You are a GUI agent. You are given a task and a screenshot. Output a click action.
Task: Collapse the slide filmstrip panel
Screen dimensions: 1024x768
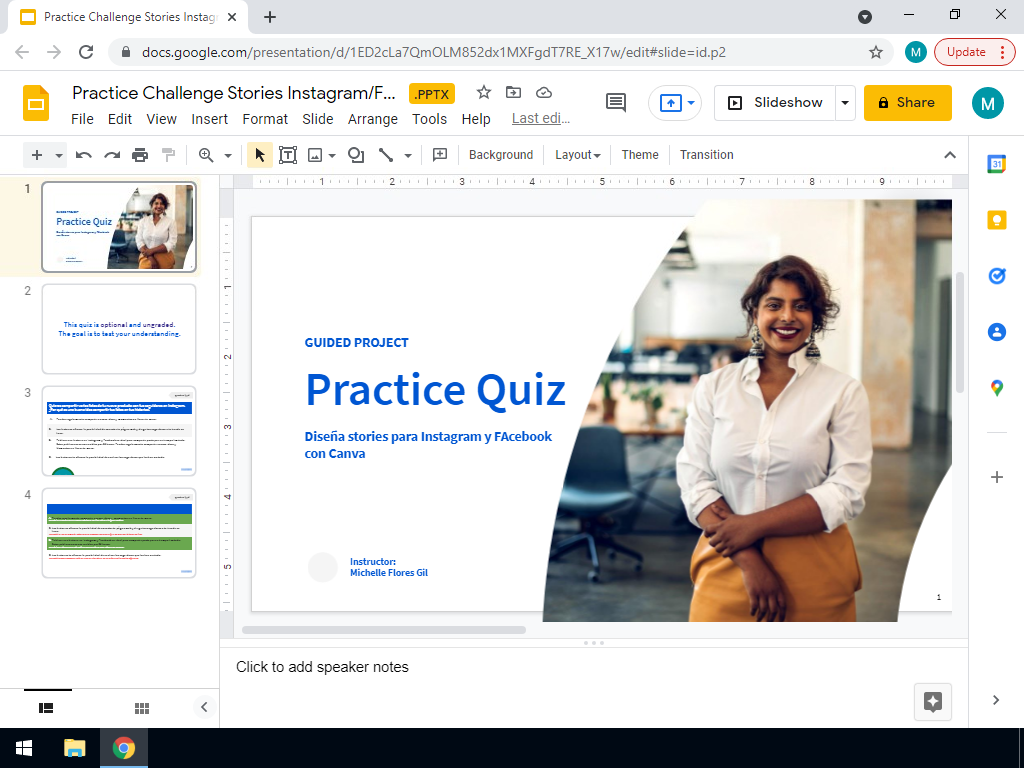tap(204, 707)
